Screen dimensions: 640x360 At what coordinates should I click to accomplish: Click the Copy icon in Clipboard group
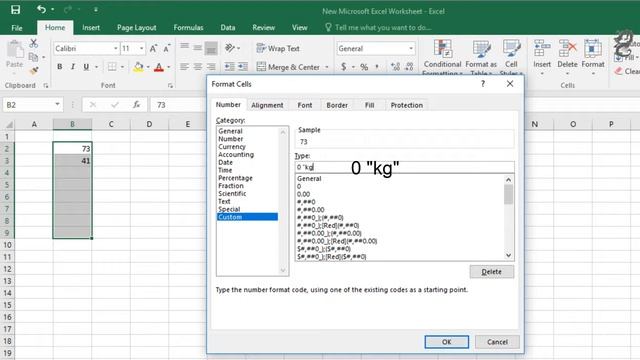click(34, 57)
